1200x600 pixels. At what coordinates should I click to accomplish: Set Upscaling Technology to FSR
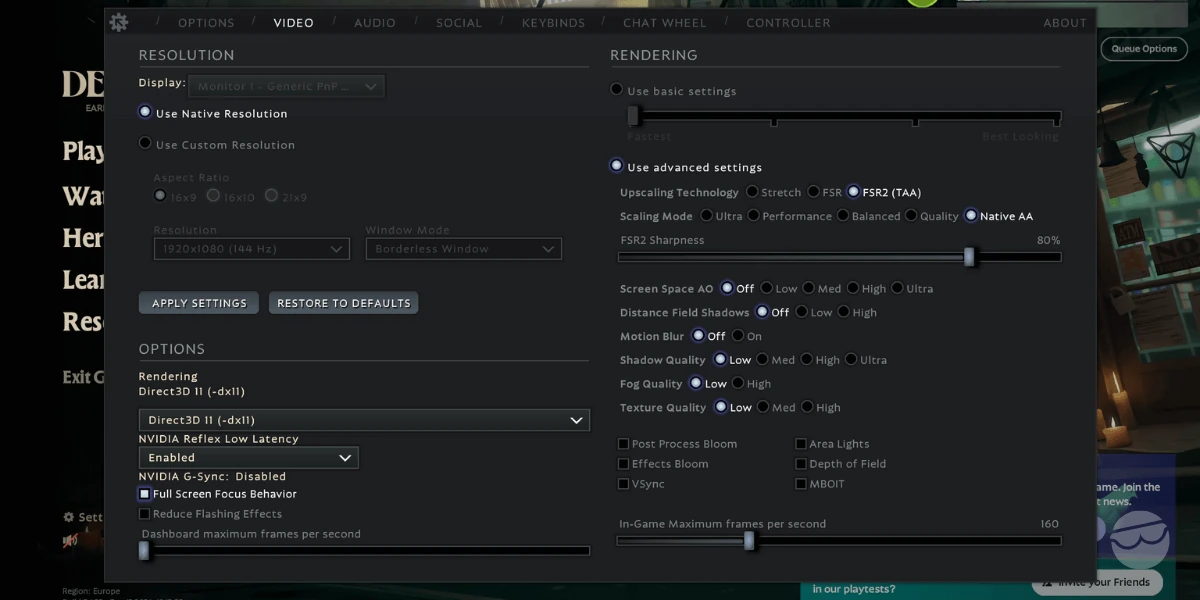[824, 192]
